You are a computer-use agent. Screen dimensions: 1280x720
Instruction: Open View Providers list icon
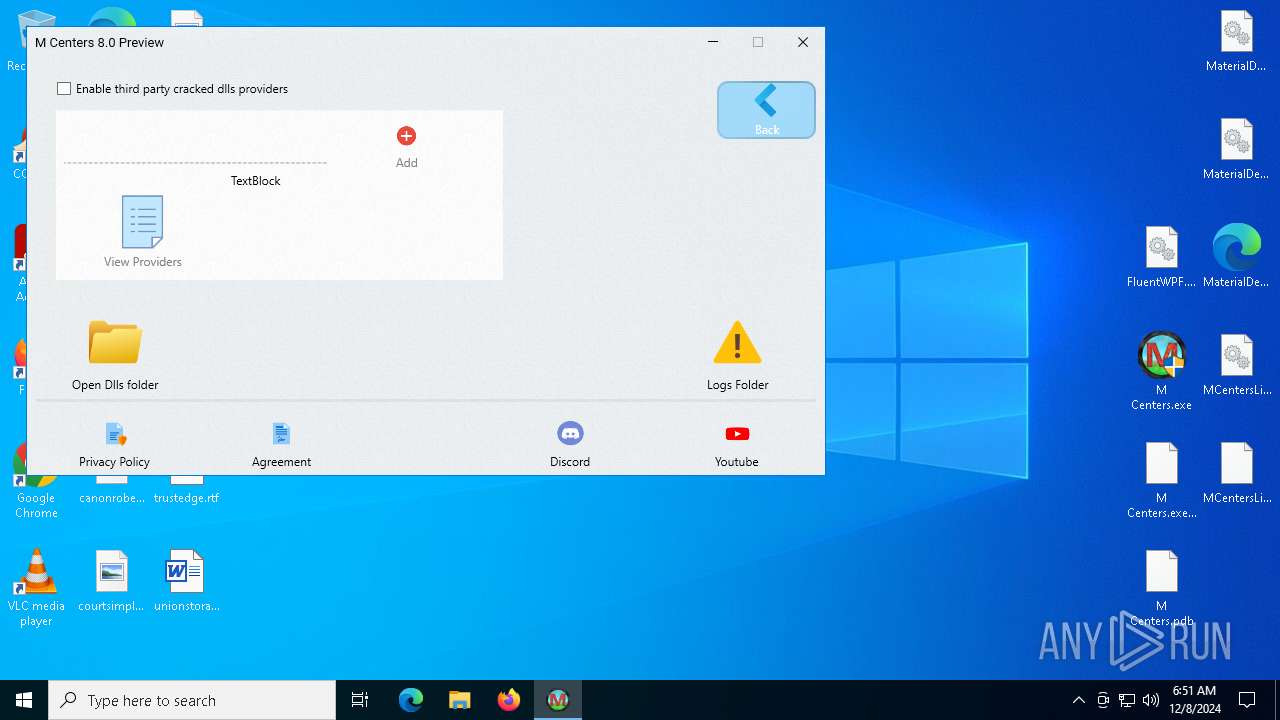click(142, 222)
